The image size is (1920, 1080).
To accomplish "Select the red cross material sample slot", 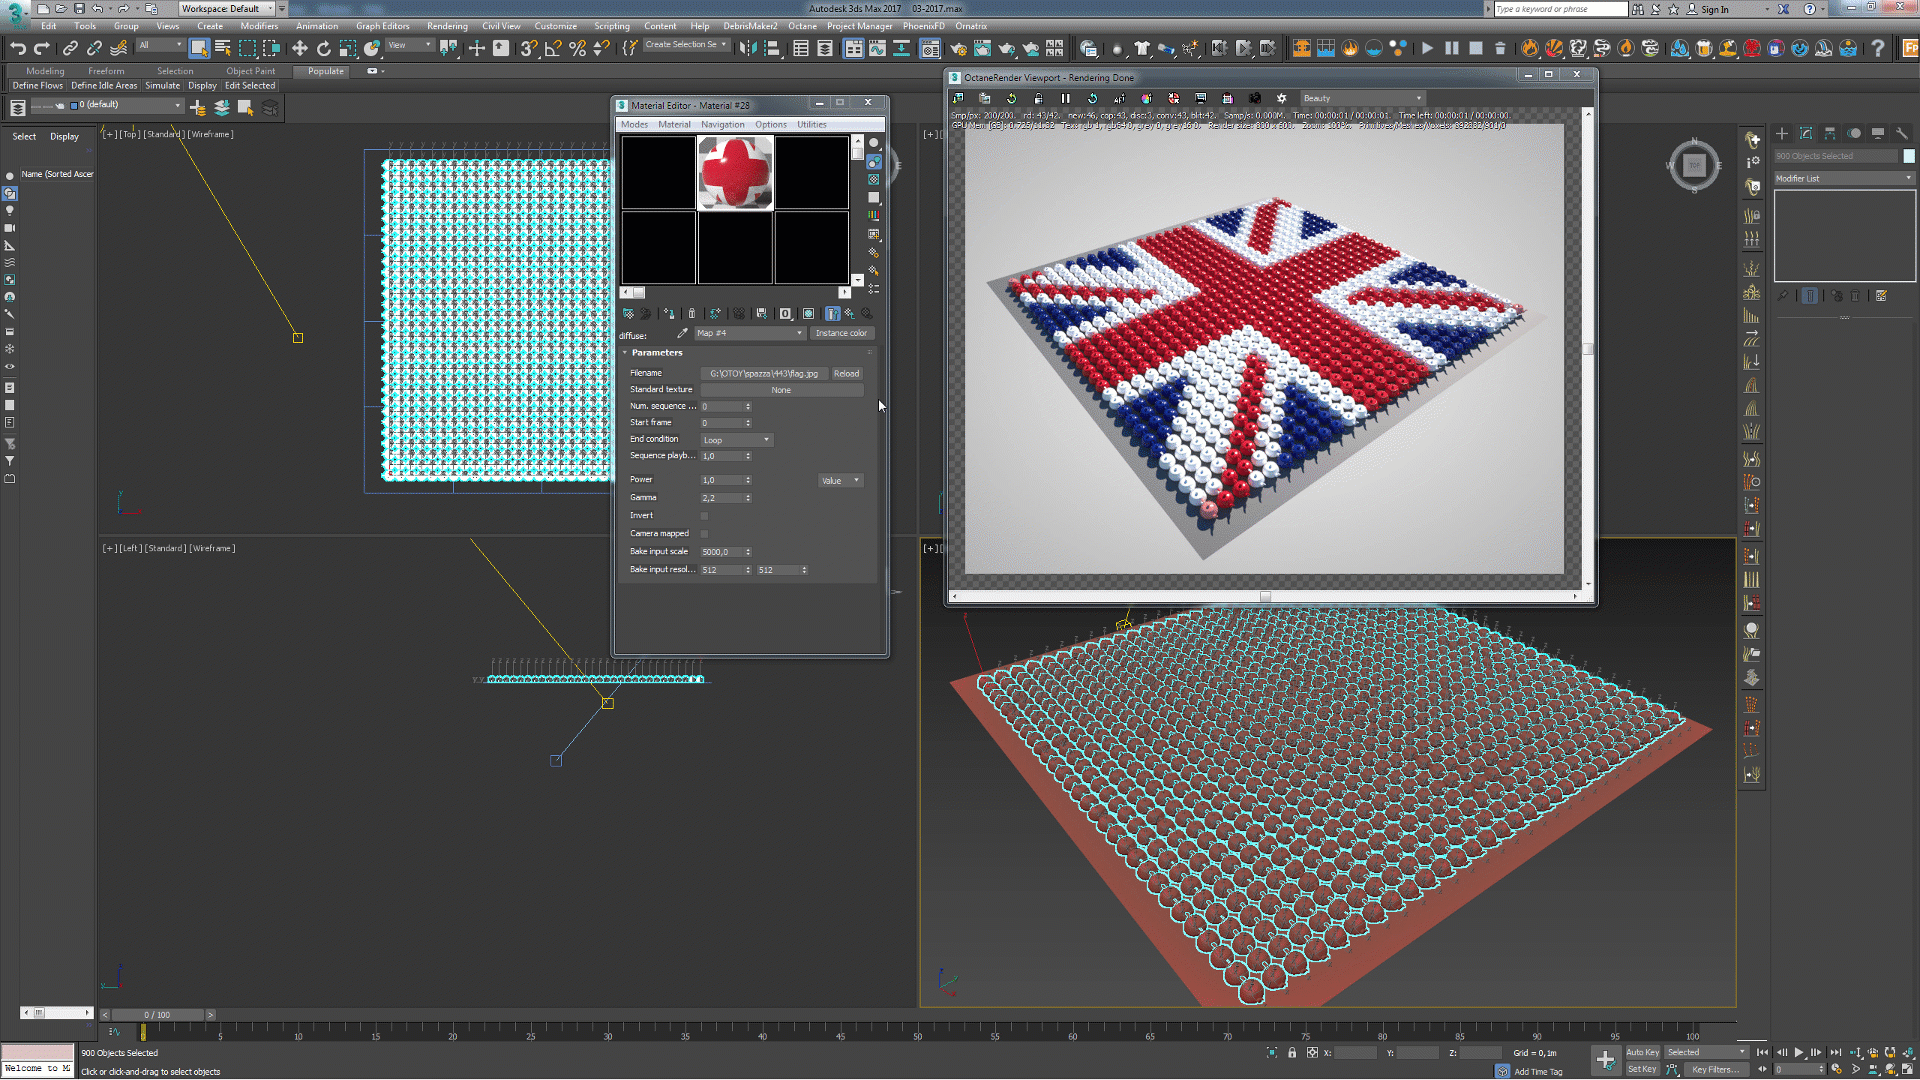I will pos(735,173).
